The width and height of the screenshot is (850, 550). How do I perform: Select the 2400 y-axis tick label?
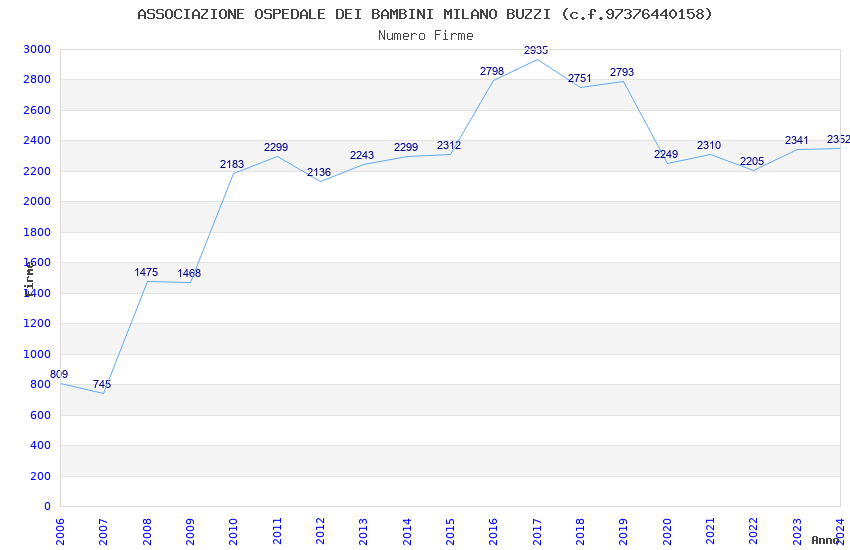(37, 140)
